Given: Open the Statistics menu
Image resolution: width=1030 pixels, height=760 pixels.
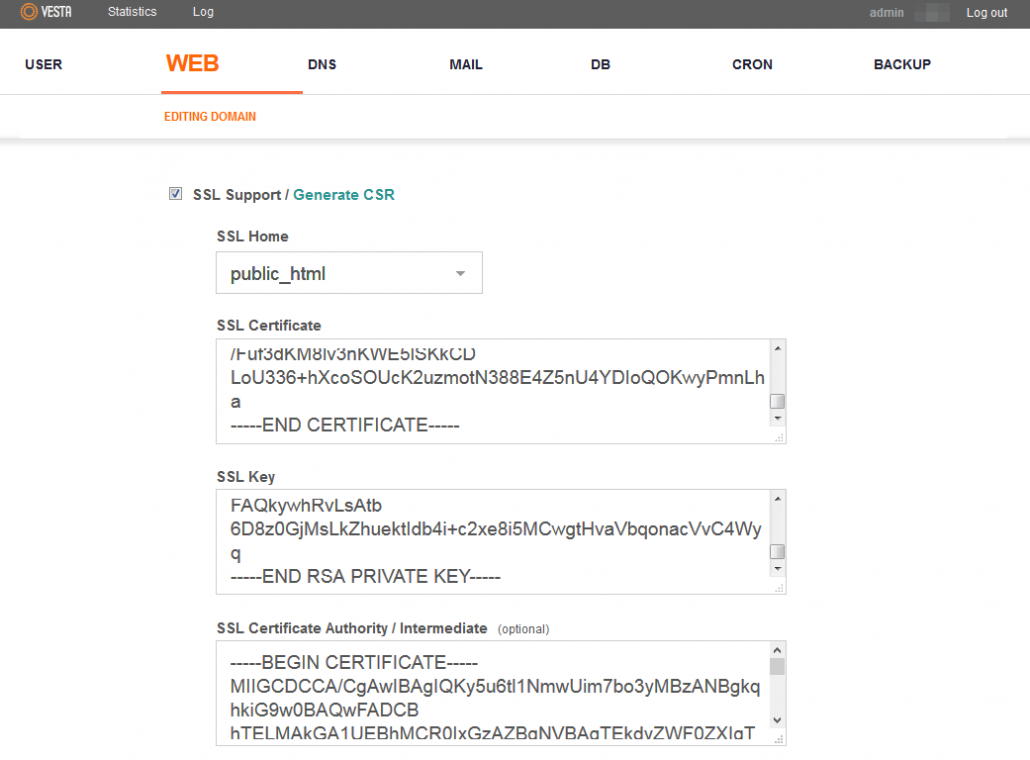Looking at the screenshot, I should click(132, 12).
